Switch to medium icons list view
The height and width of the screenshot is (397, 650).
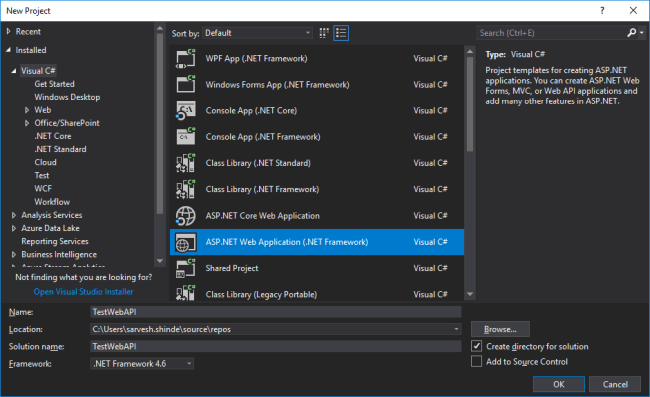341,33
